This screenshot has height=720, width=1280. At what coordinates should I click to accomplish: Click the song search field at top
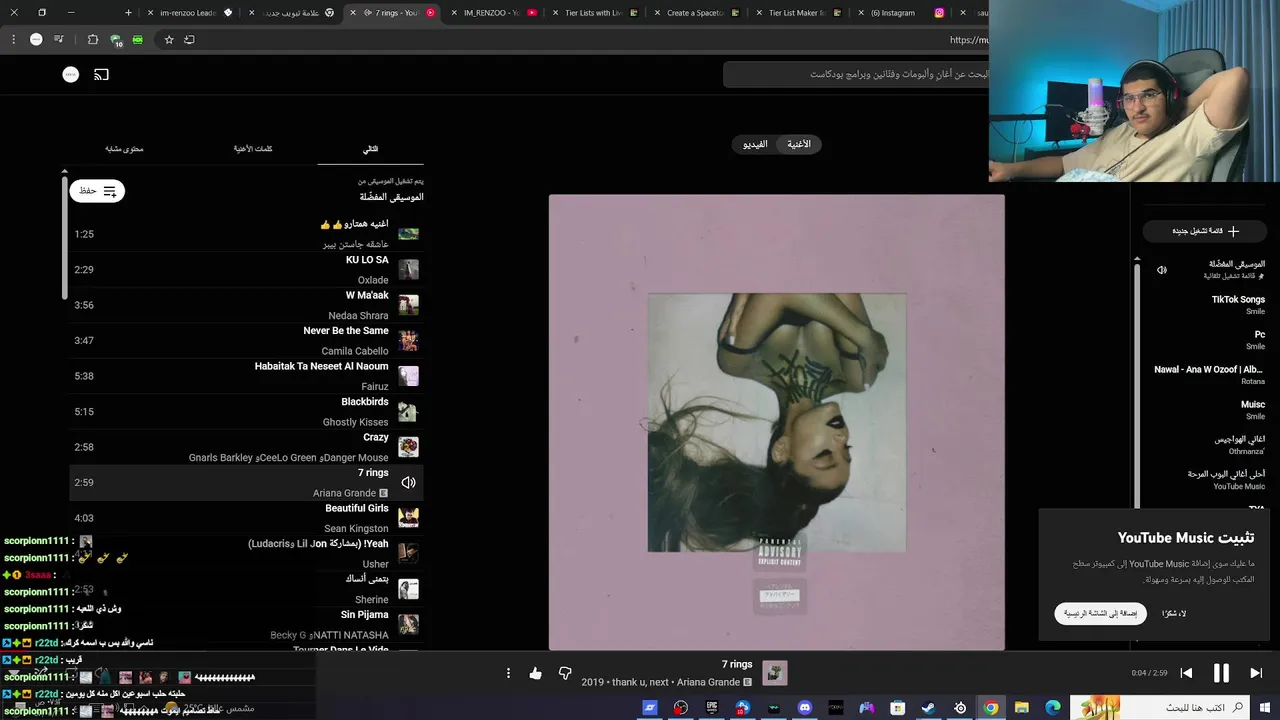[856, 74]
